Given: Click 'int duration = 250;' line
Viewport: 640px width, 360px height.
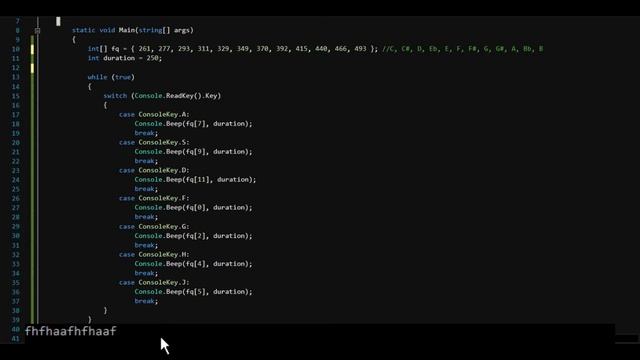Looking at the screenshot, I should point(124,58).
